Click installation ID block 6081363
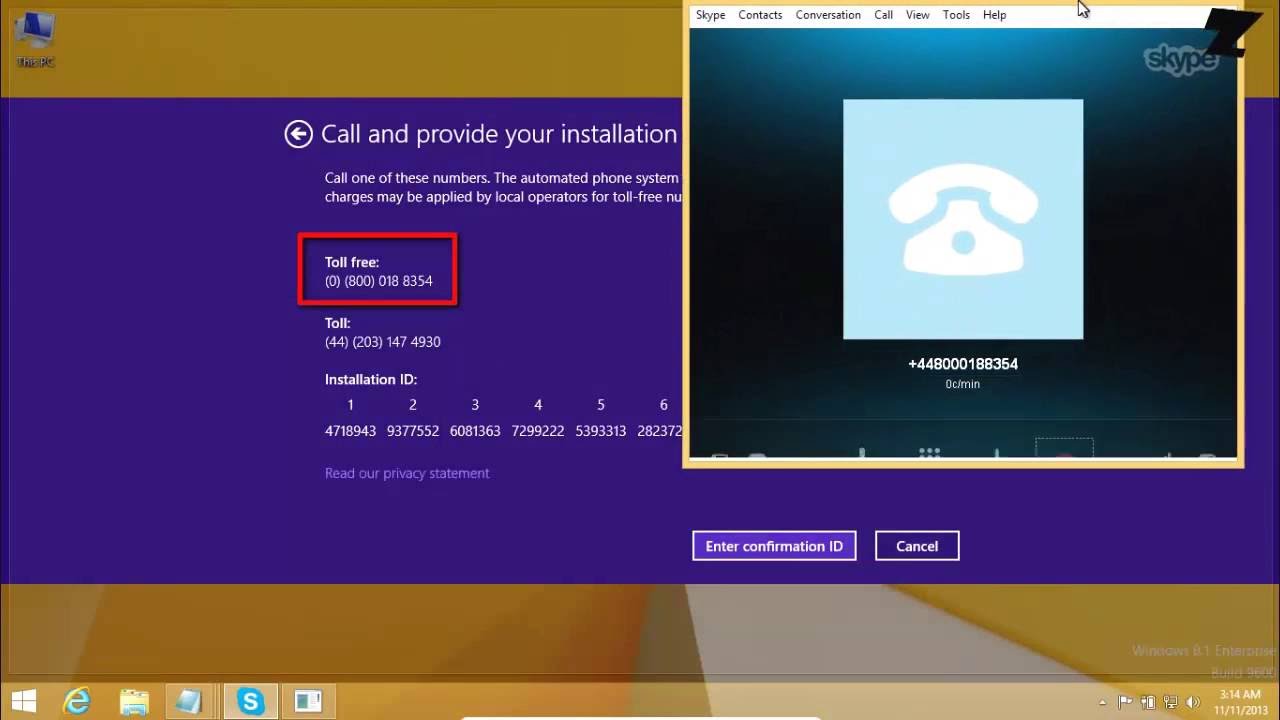Screen dimensions: 1280x720 pos(475,431)
